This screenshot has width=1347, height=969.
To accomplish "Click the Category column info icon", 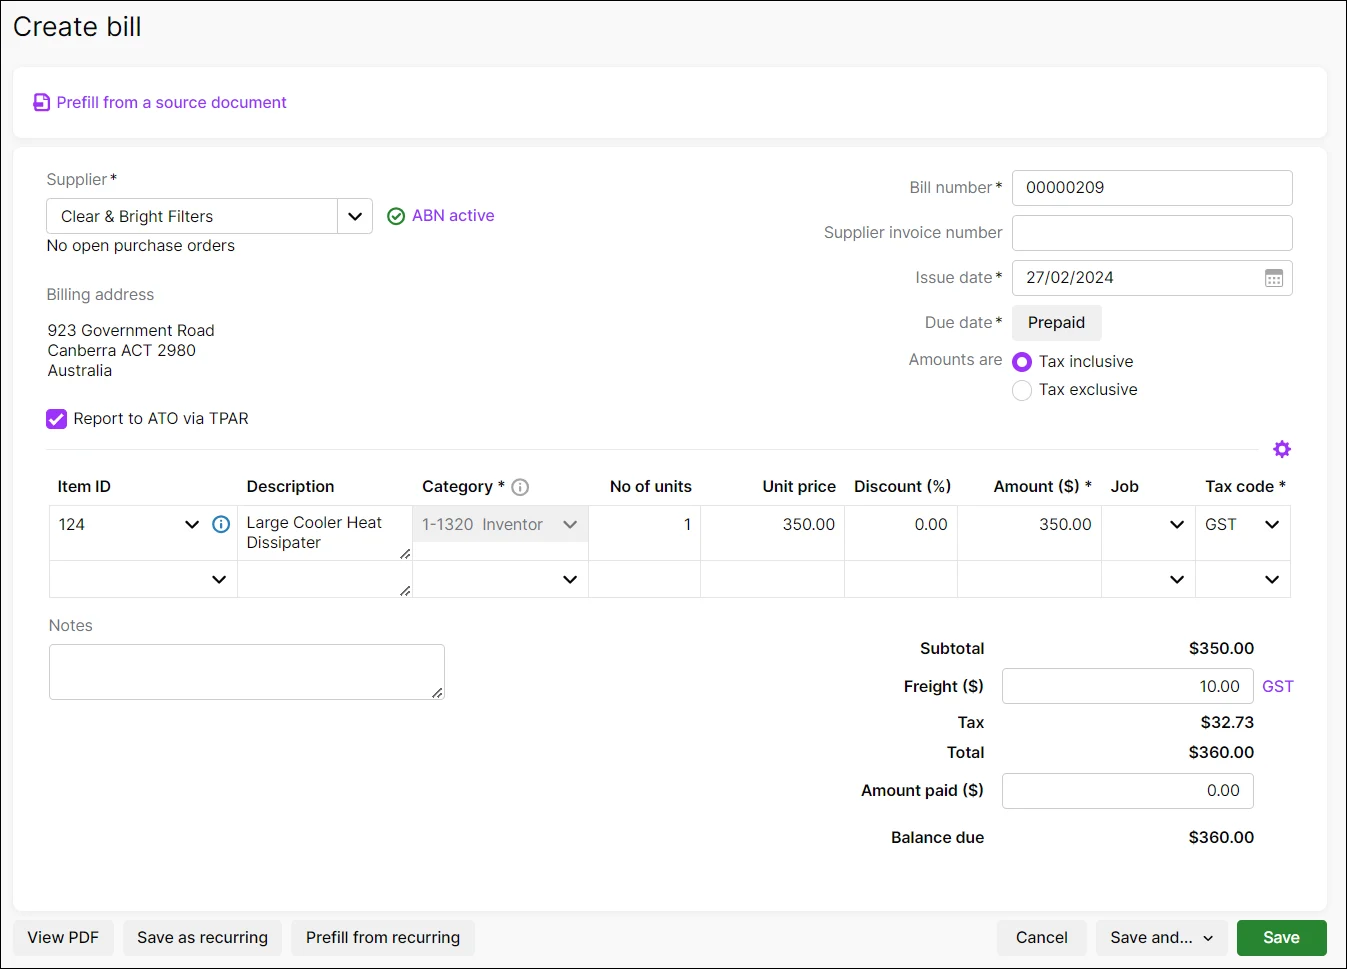I will [520, 487].
